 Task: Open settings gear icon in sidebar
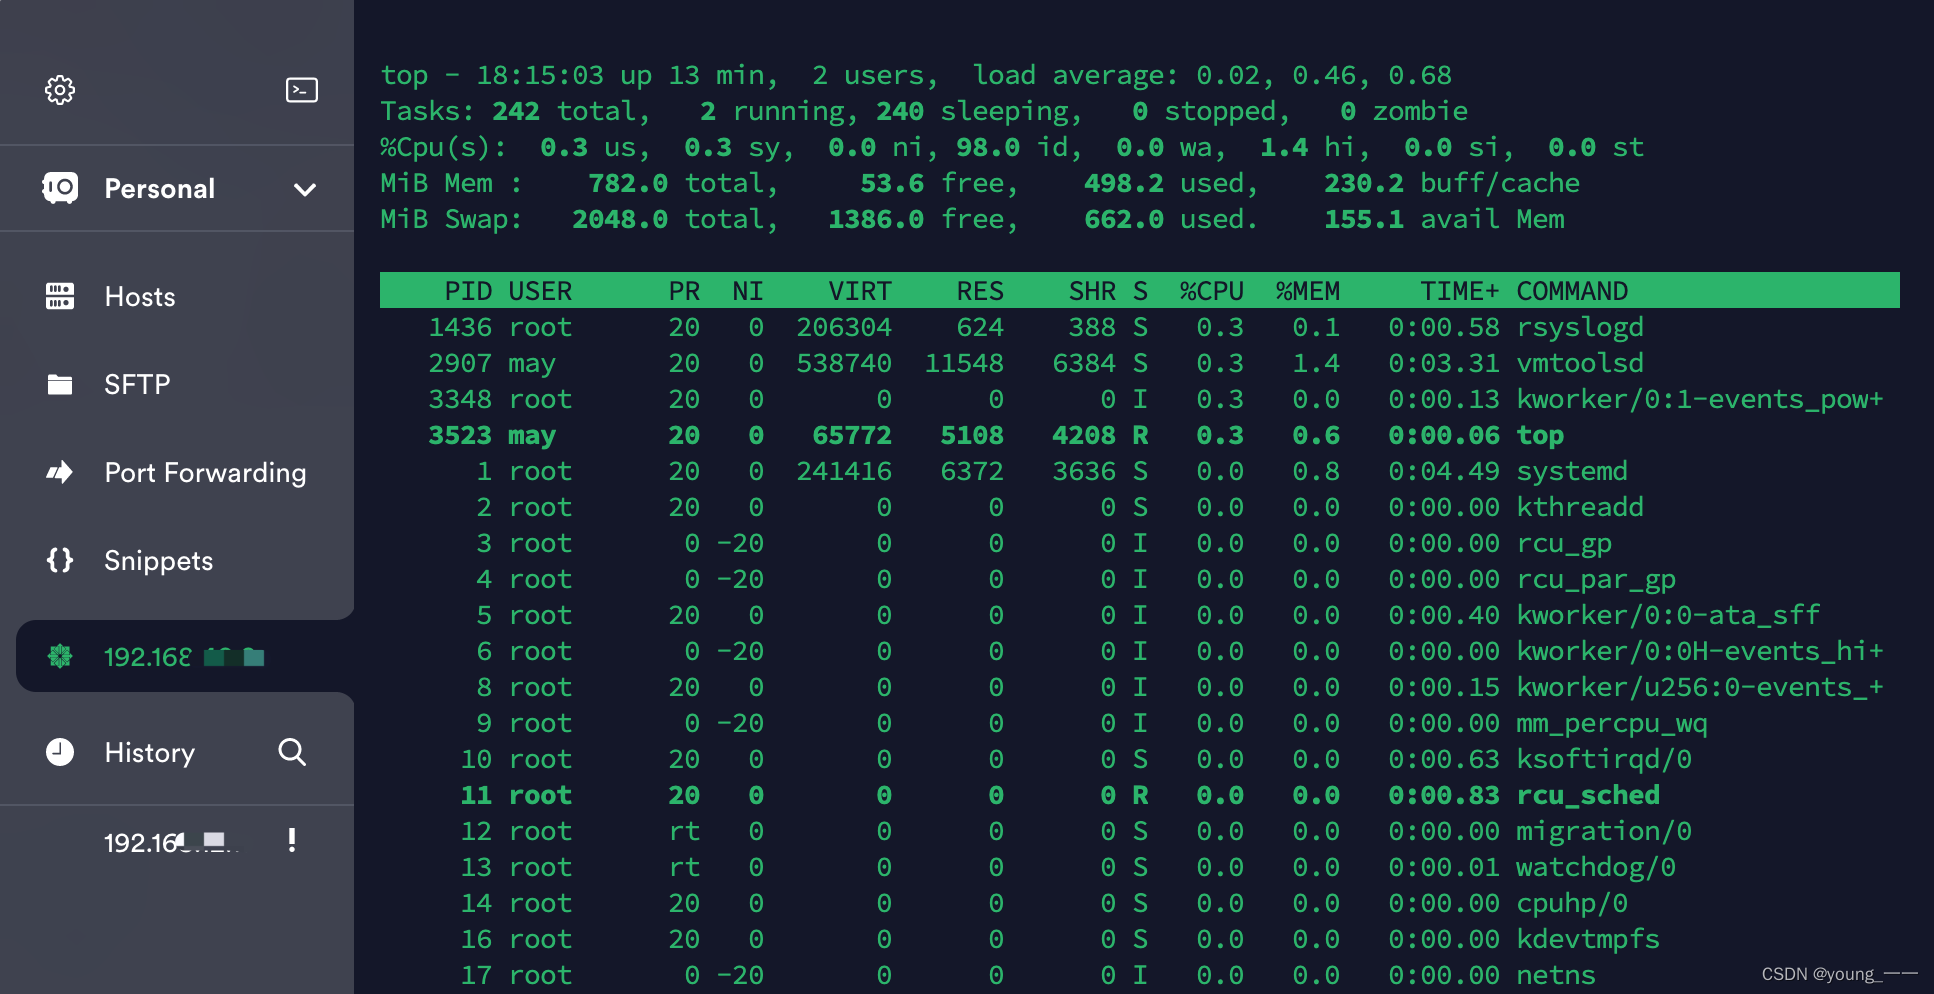coord(60,90)
